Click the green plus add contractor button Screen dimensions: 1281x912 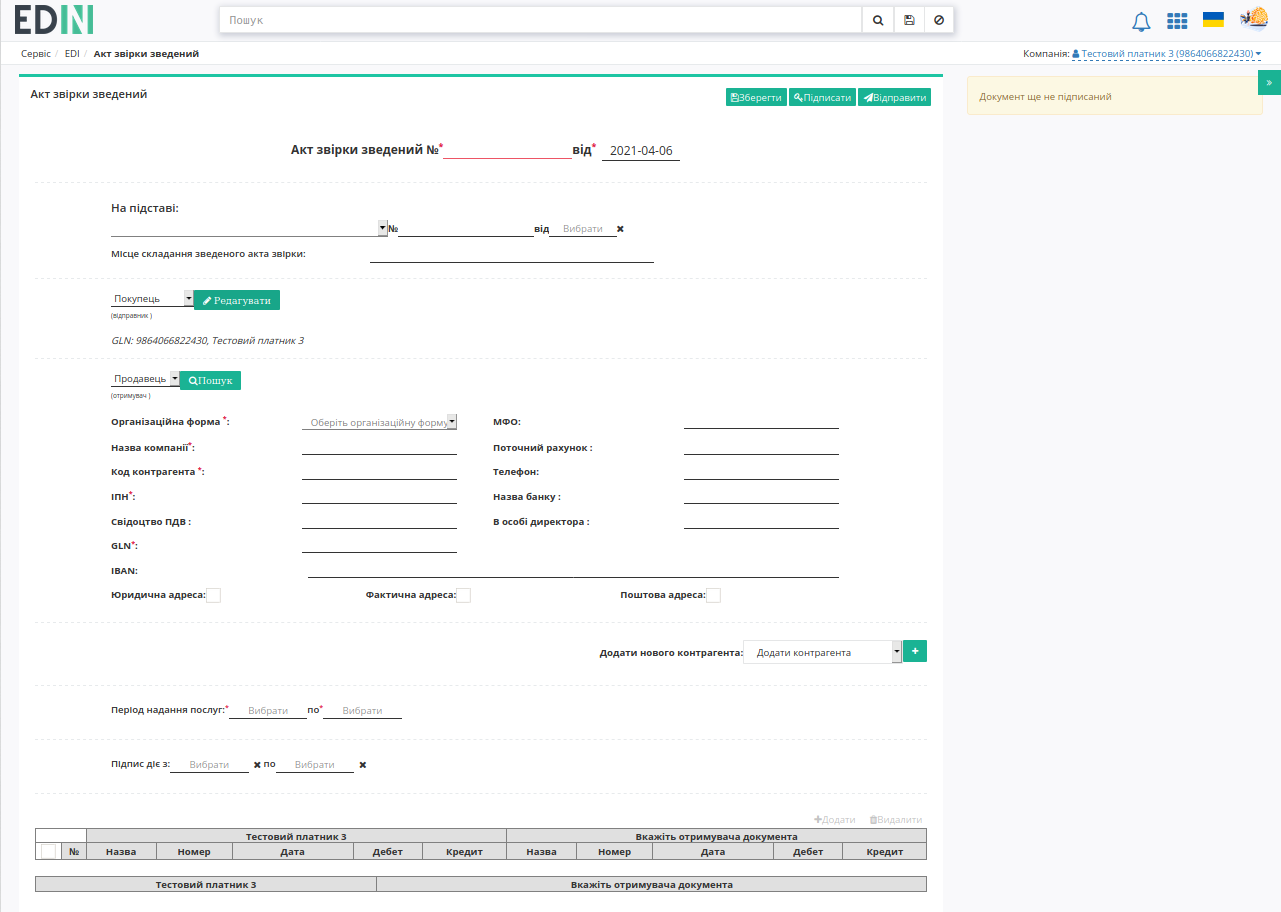point(915,651)
